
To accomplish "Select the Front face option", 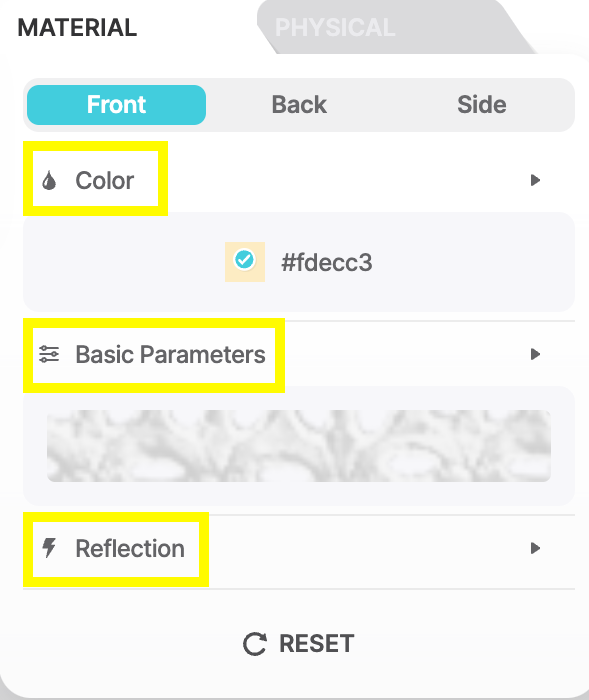I will 116,104.
